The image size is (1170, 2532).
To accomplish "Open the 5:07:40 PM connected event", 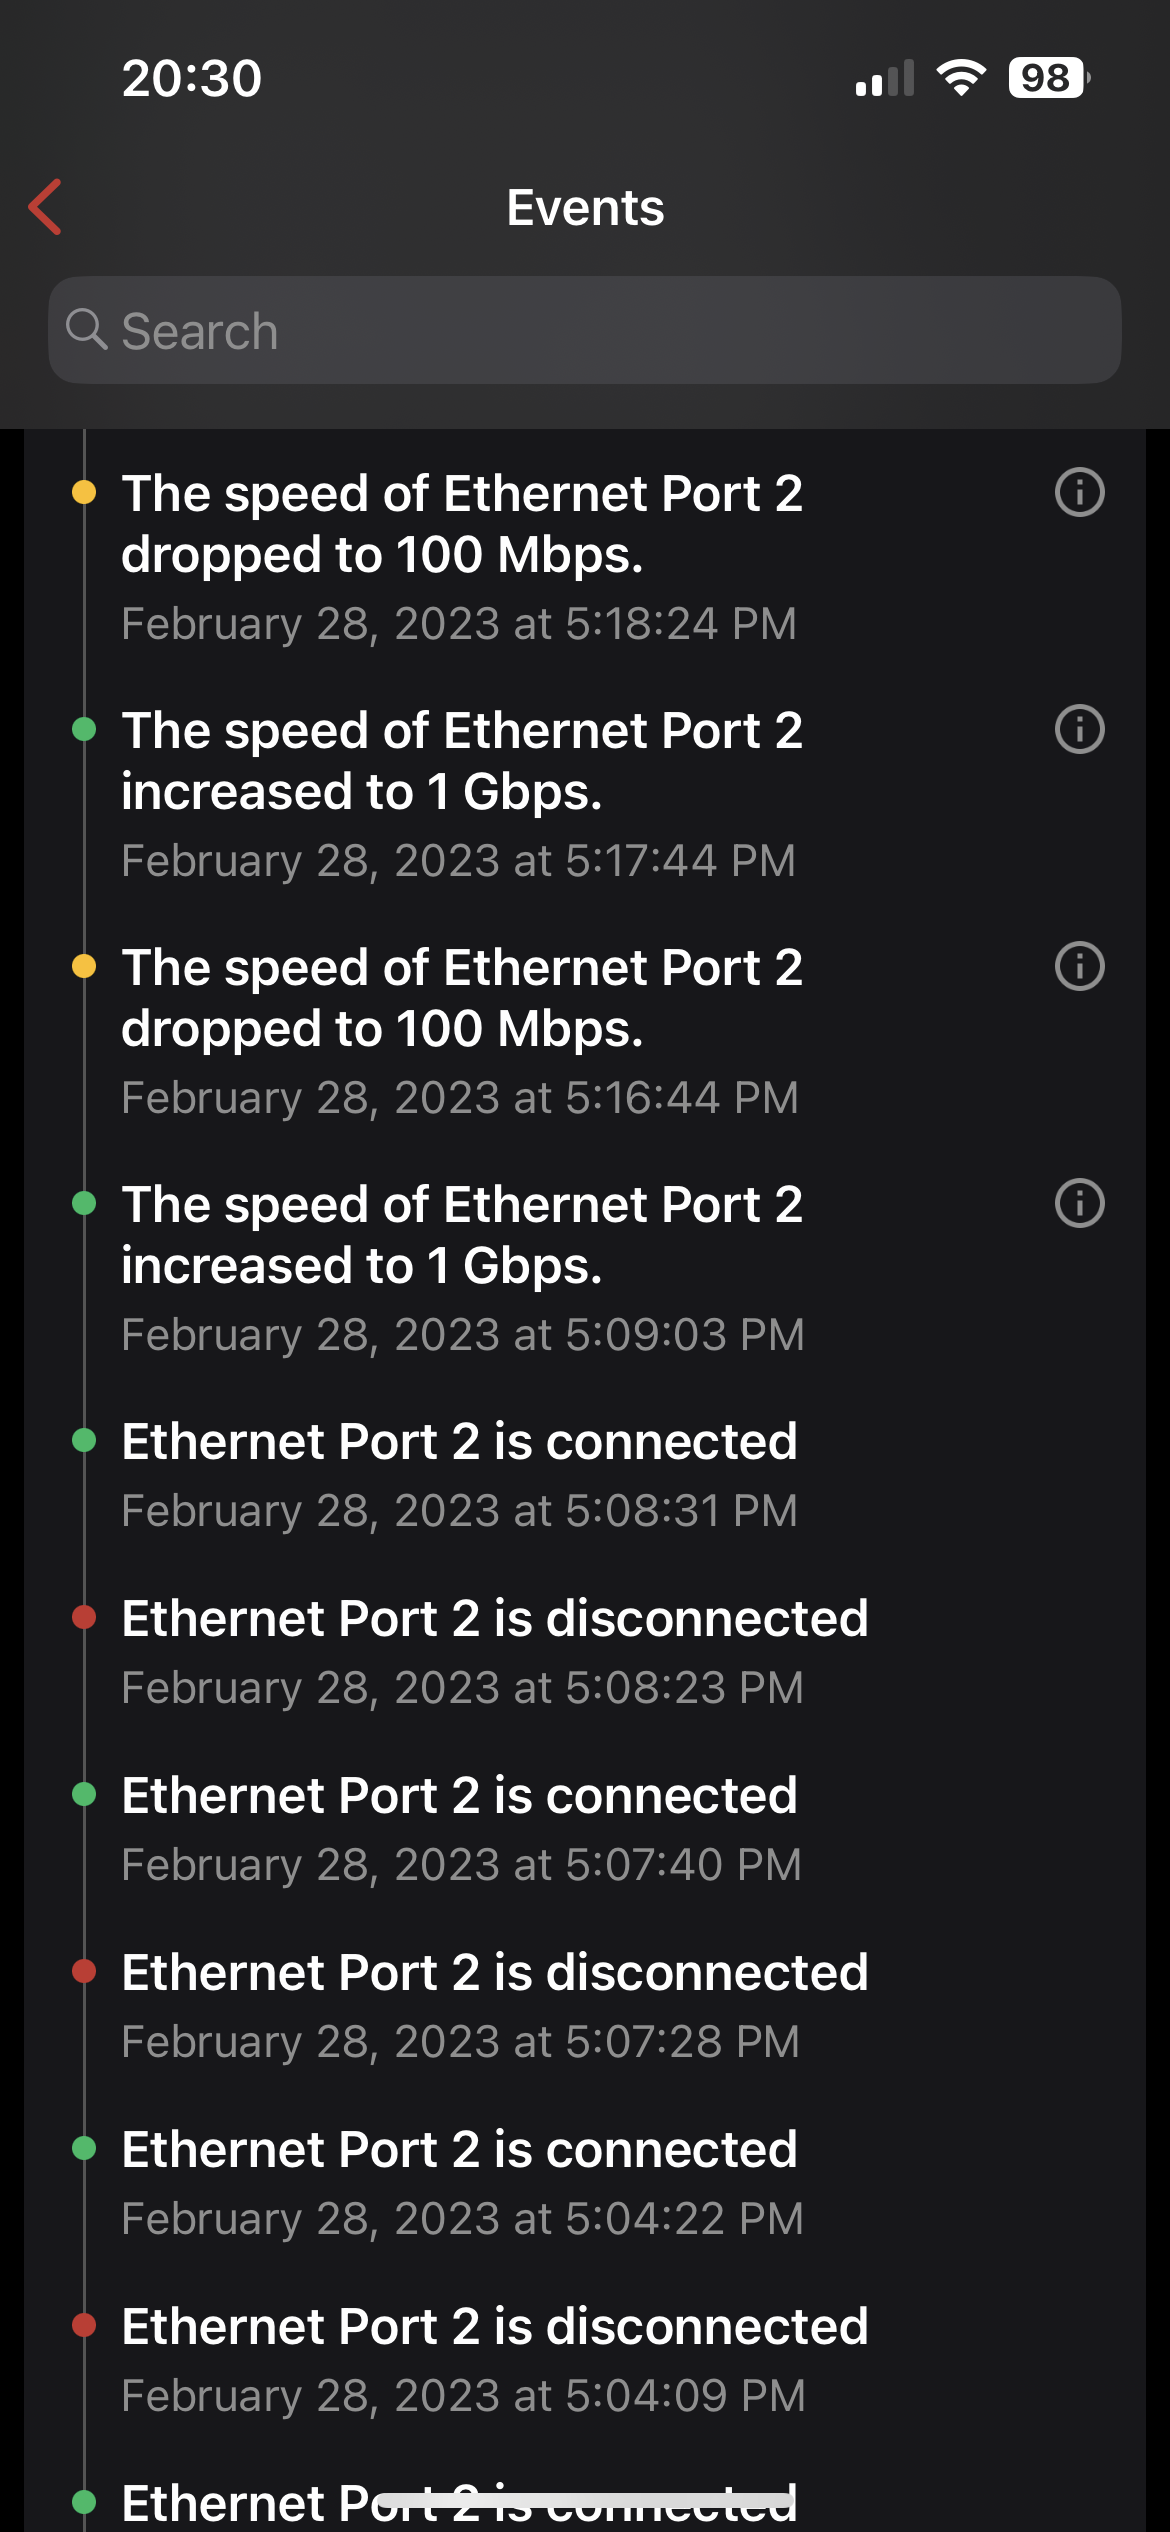I will click(x=460, y=1828).
